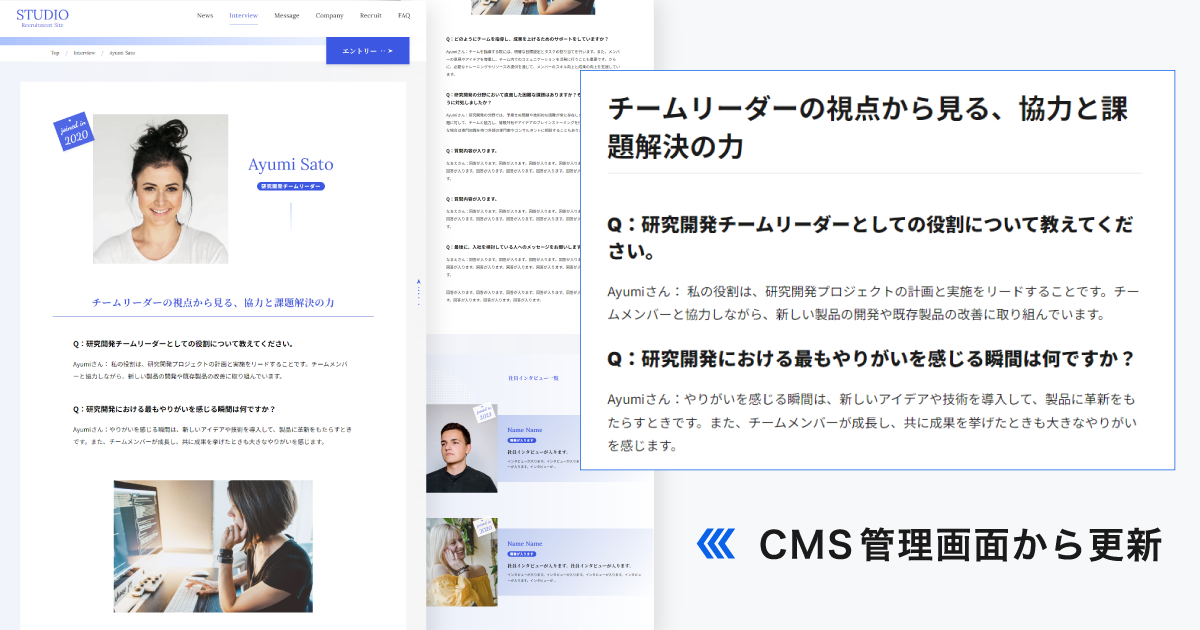This screenshot has width=1200, height=630.
Task: Click the STUDIO Recruitment Site logo
Action: (x=43, y=16)
